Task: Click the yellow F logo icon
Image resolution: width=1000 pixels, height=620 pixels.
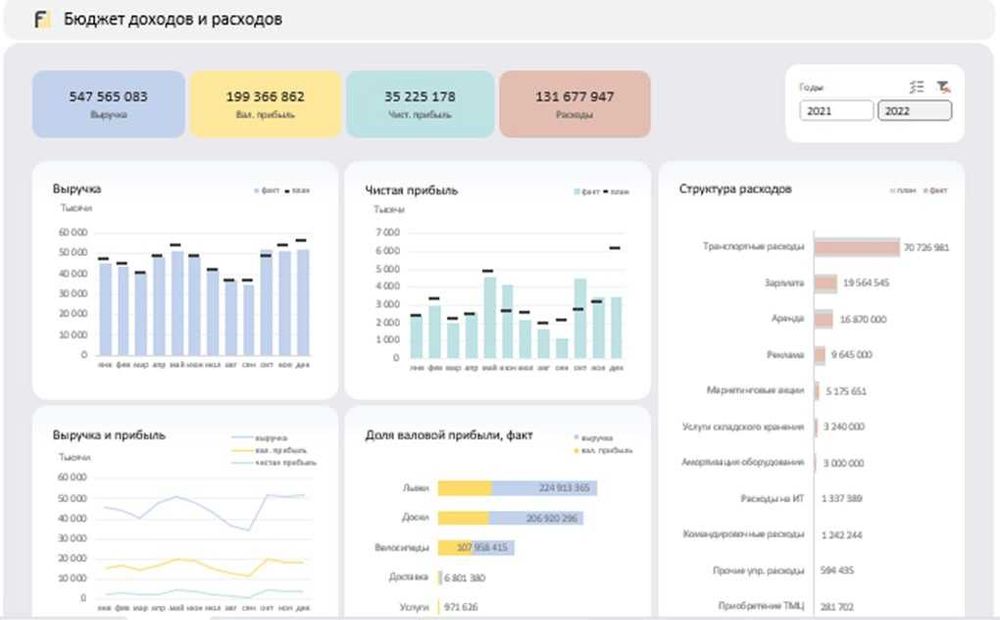Action: pyautogui.click(x=42, y=19)
